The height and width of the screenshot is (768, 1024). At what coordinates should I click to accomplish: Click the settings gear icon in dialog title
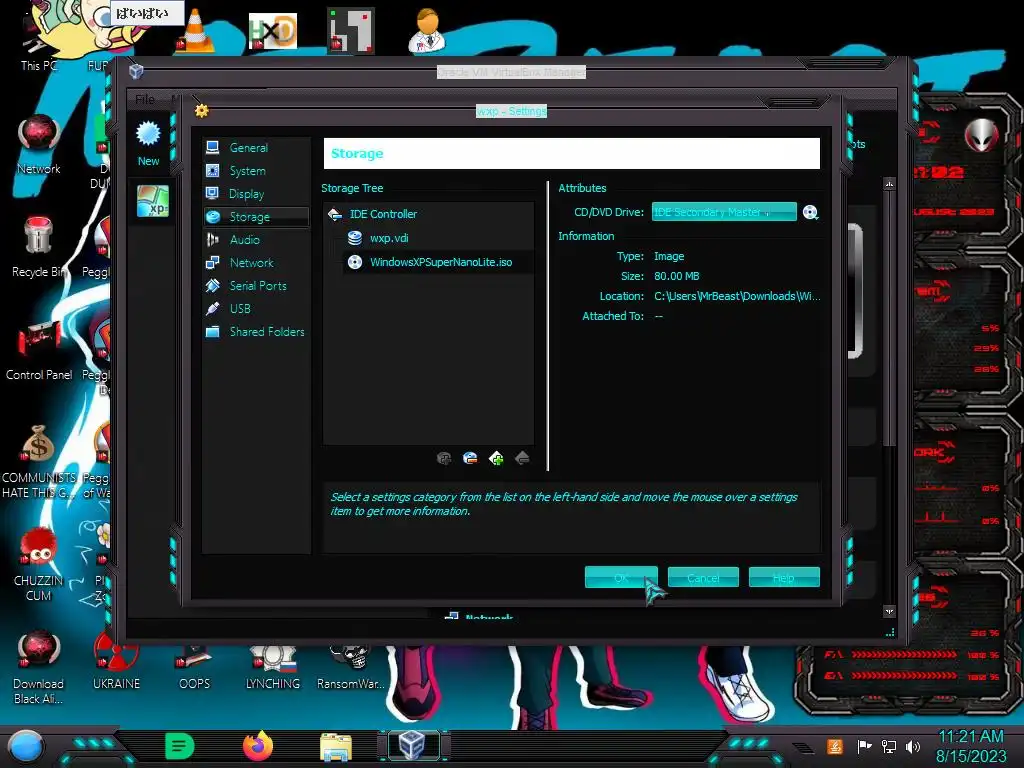[202, 110]
